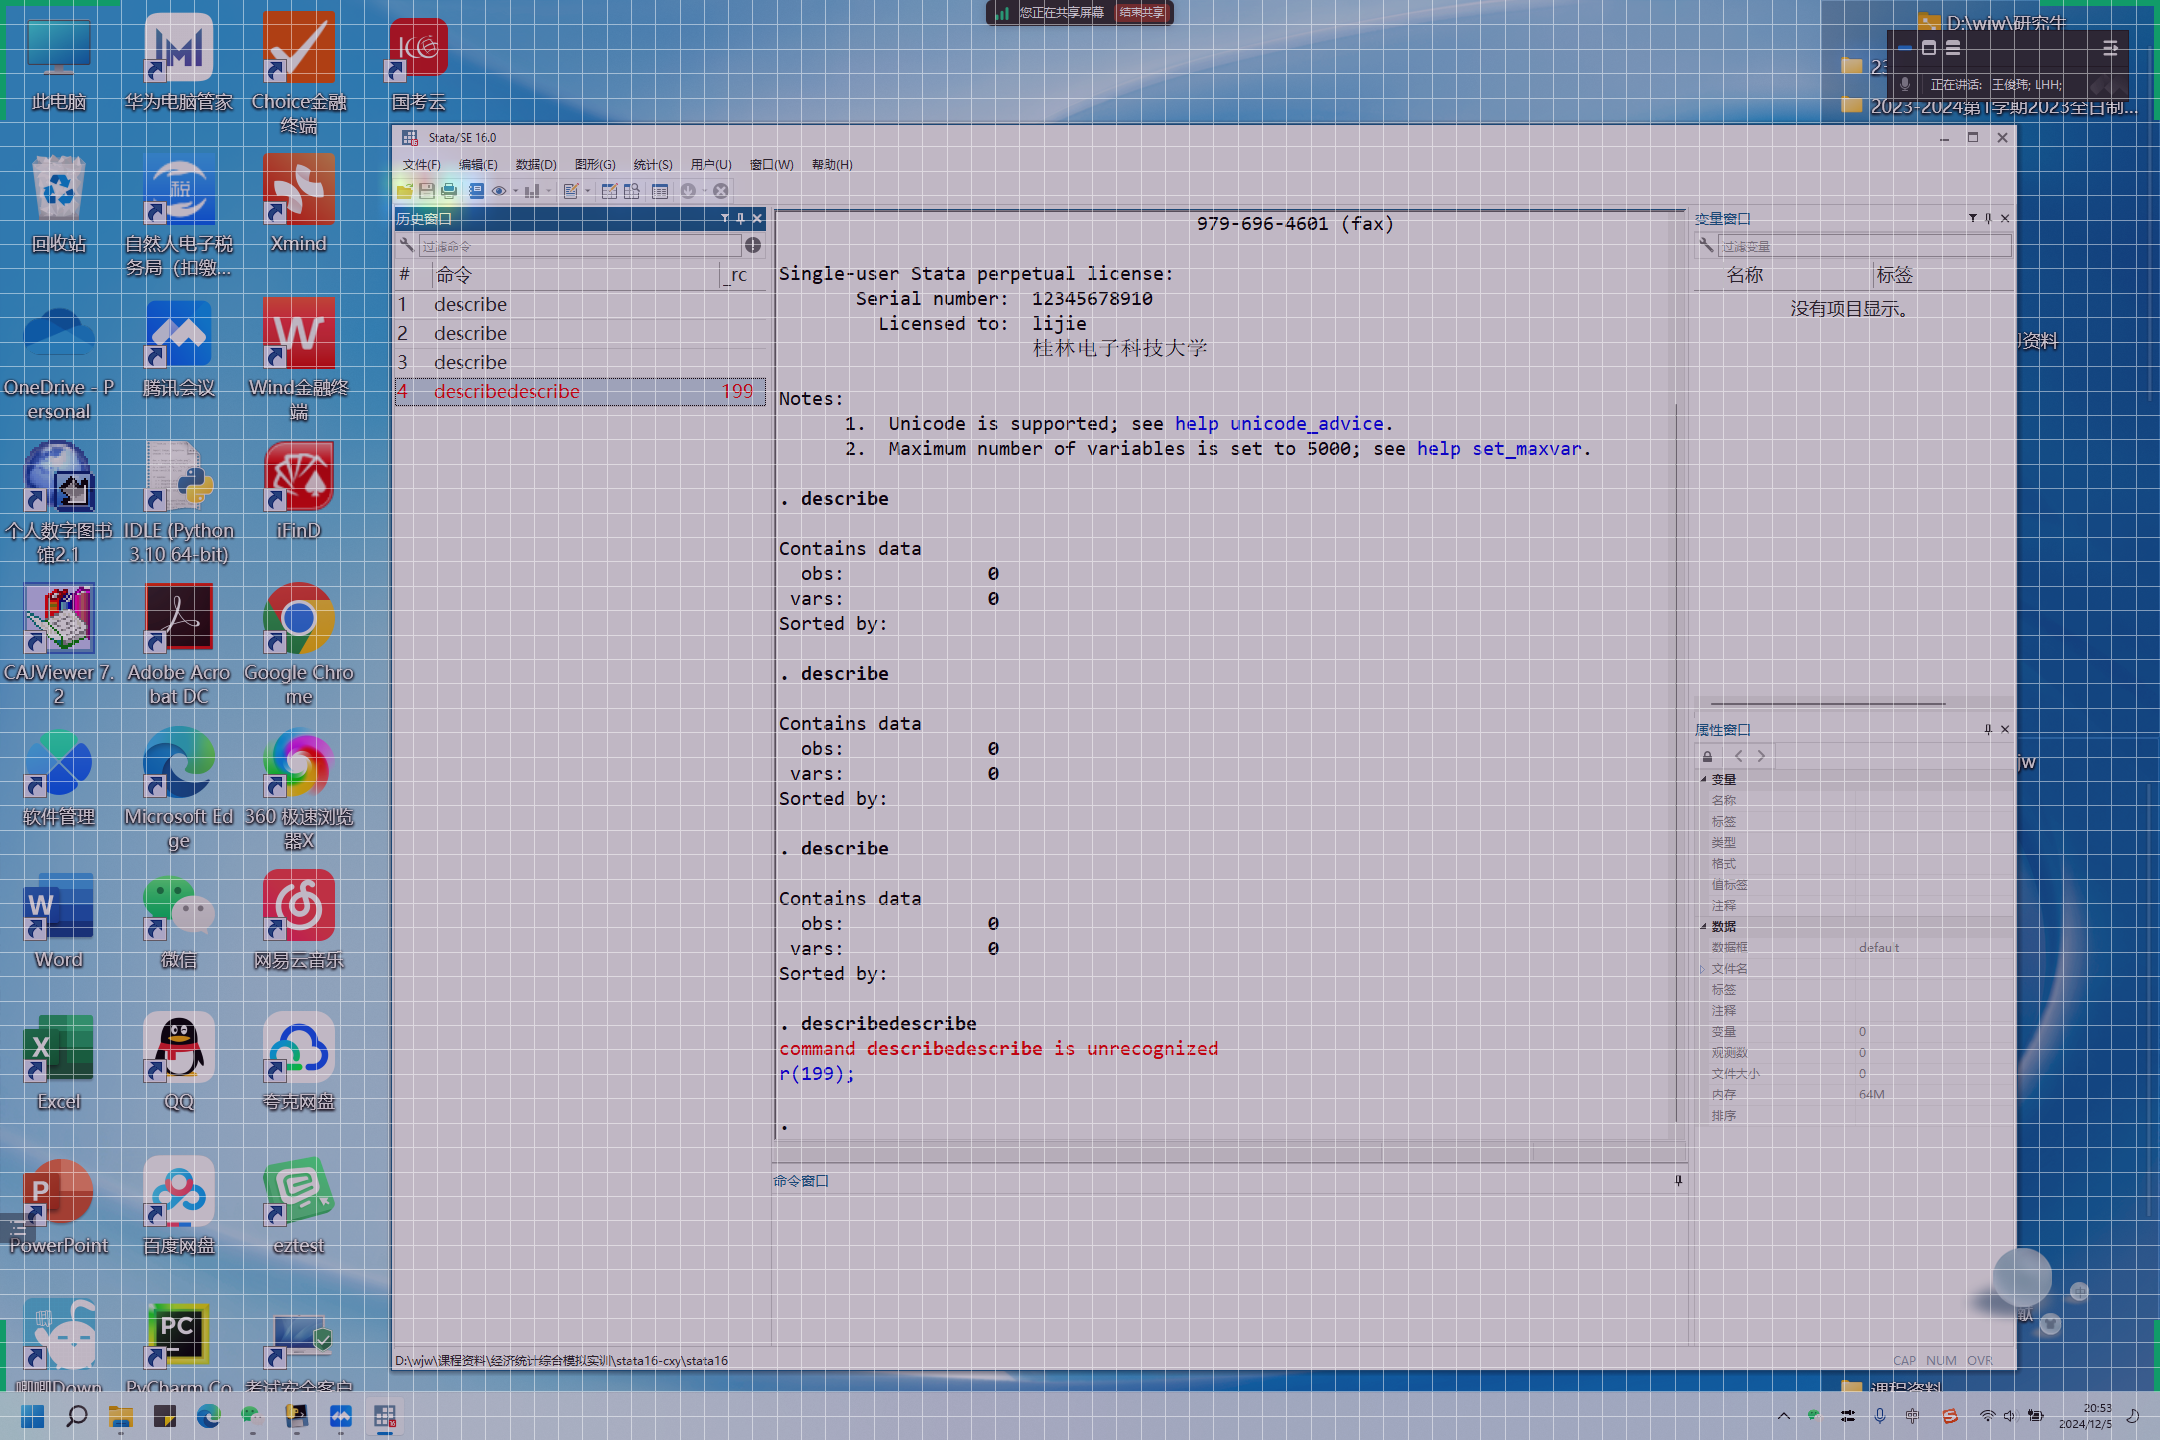The width and height of the screenshot is (2160, 1440).
Task: Click the Break (red X) toolbar icon
Action: click(720, 191)
